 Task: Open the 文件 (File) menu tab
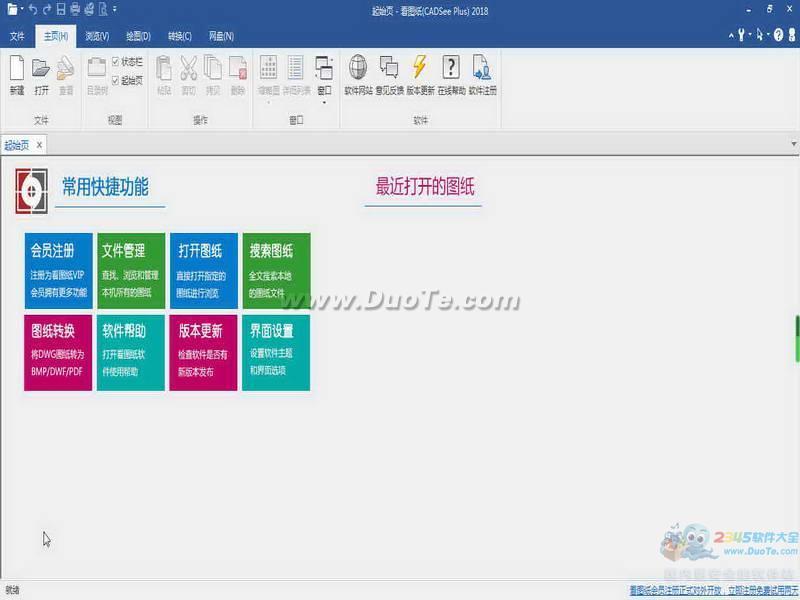coord(17,36)
